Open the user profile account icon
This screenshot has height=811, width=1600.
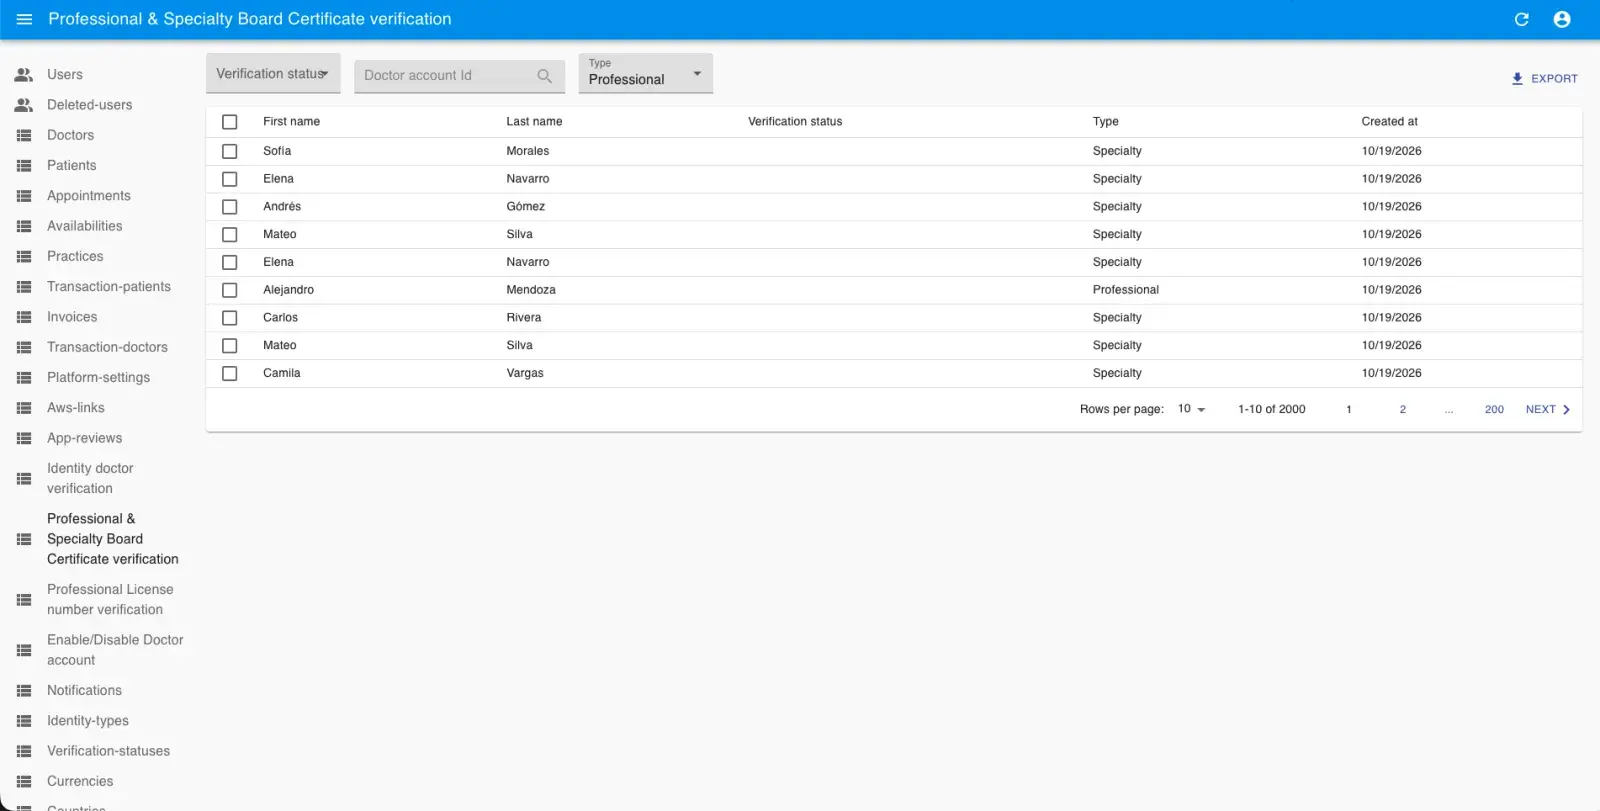pos(1562,19)
